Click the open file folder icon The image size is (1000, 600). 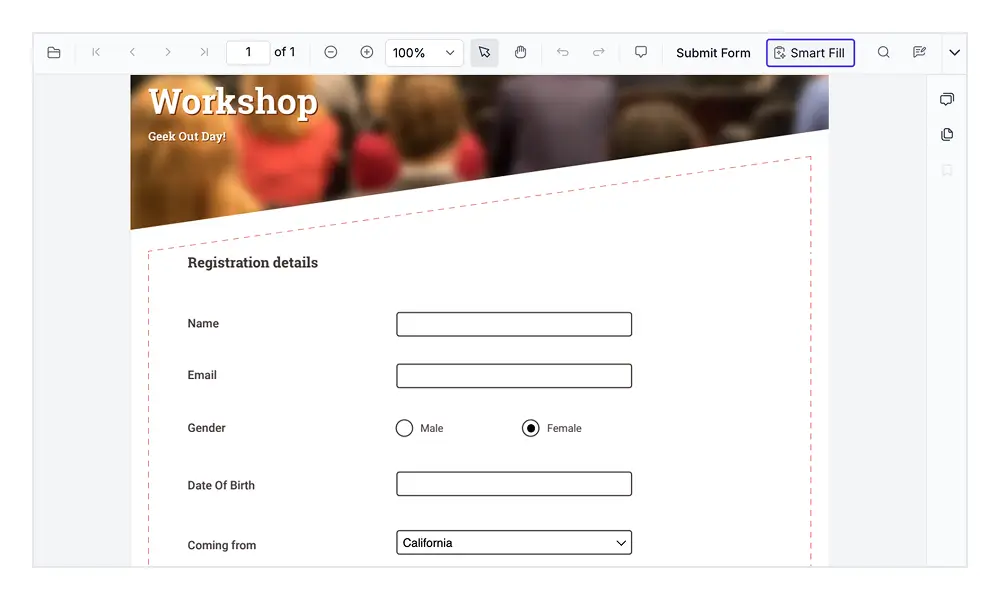54,53
